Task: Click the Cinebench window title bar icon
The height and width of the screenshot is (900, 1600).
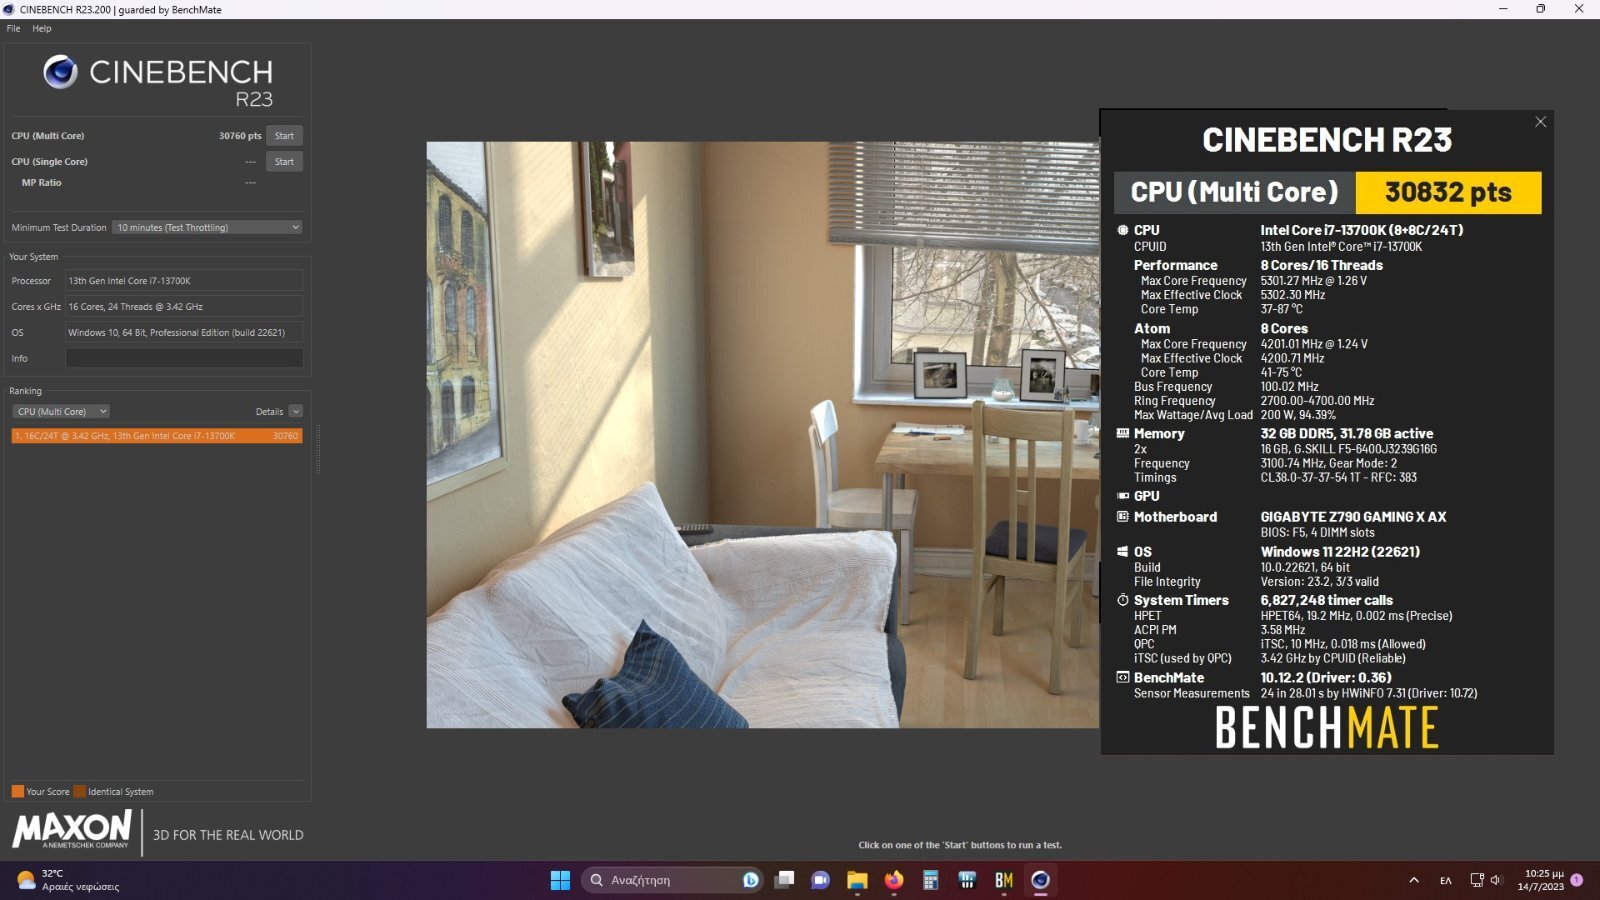Action: 9,9
